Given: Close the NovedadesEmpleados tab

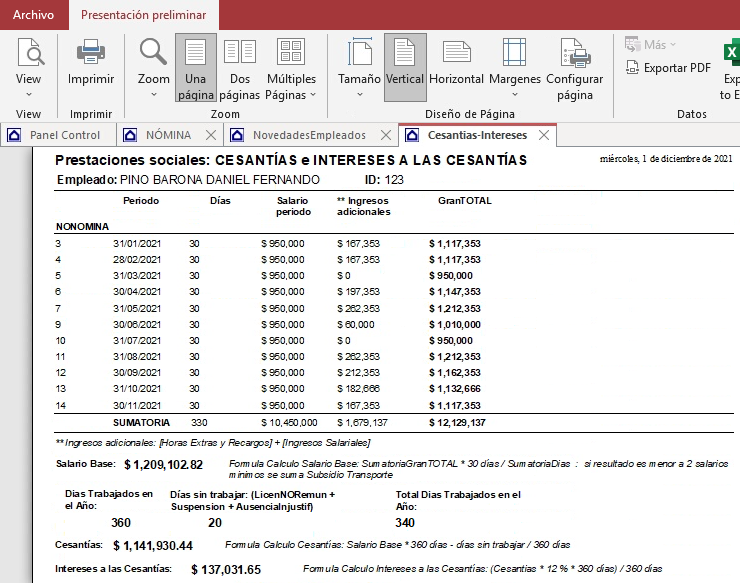Looking at the screenshot, I should (384, 135).
